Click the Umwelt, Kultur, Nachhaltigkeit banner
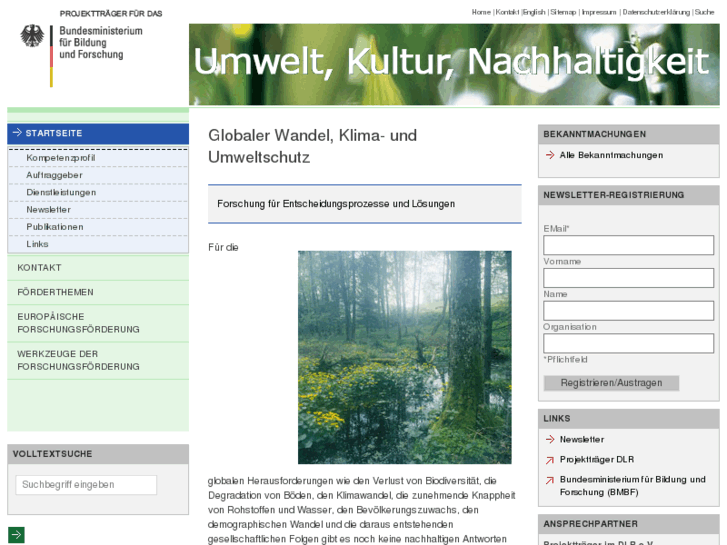The height and width of the screenshot is (545, 727). tap(454, 64)
